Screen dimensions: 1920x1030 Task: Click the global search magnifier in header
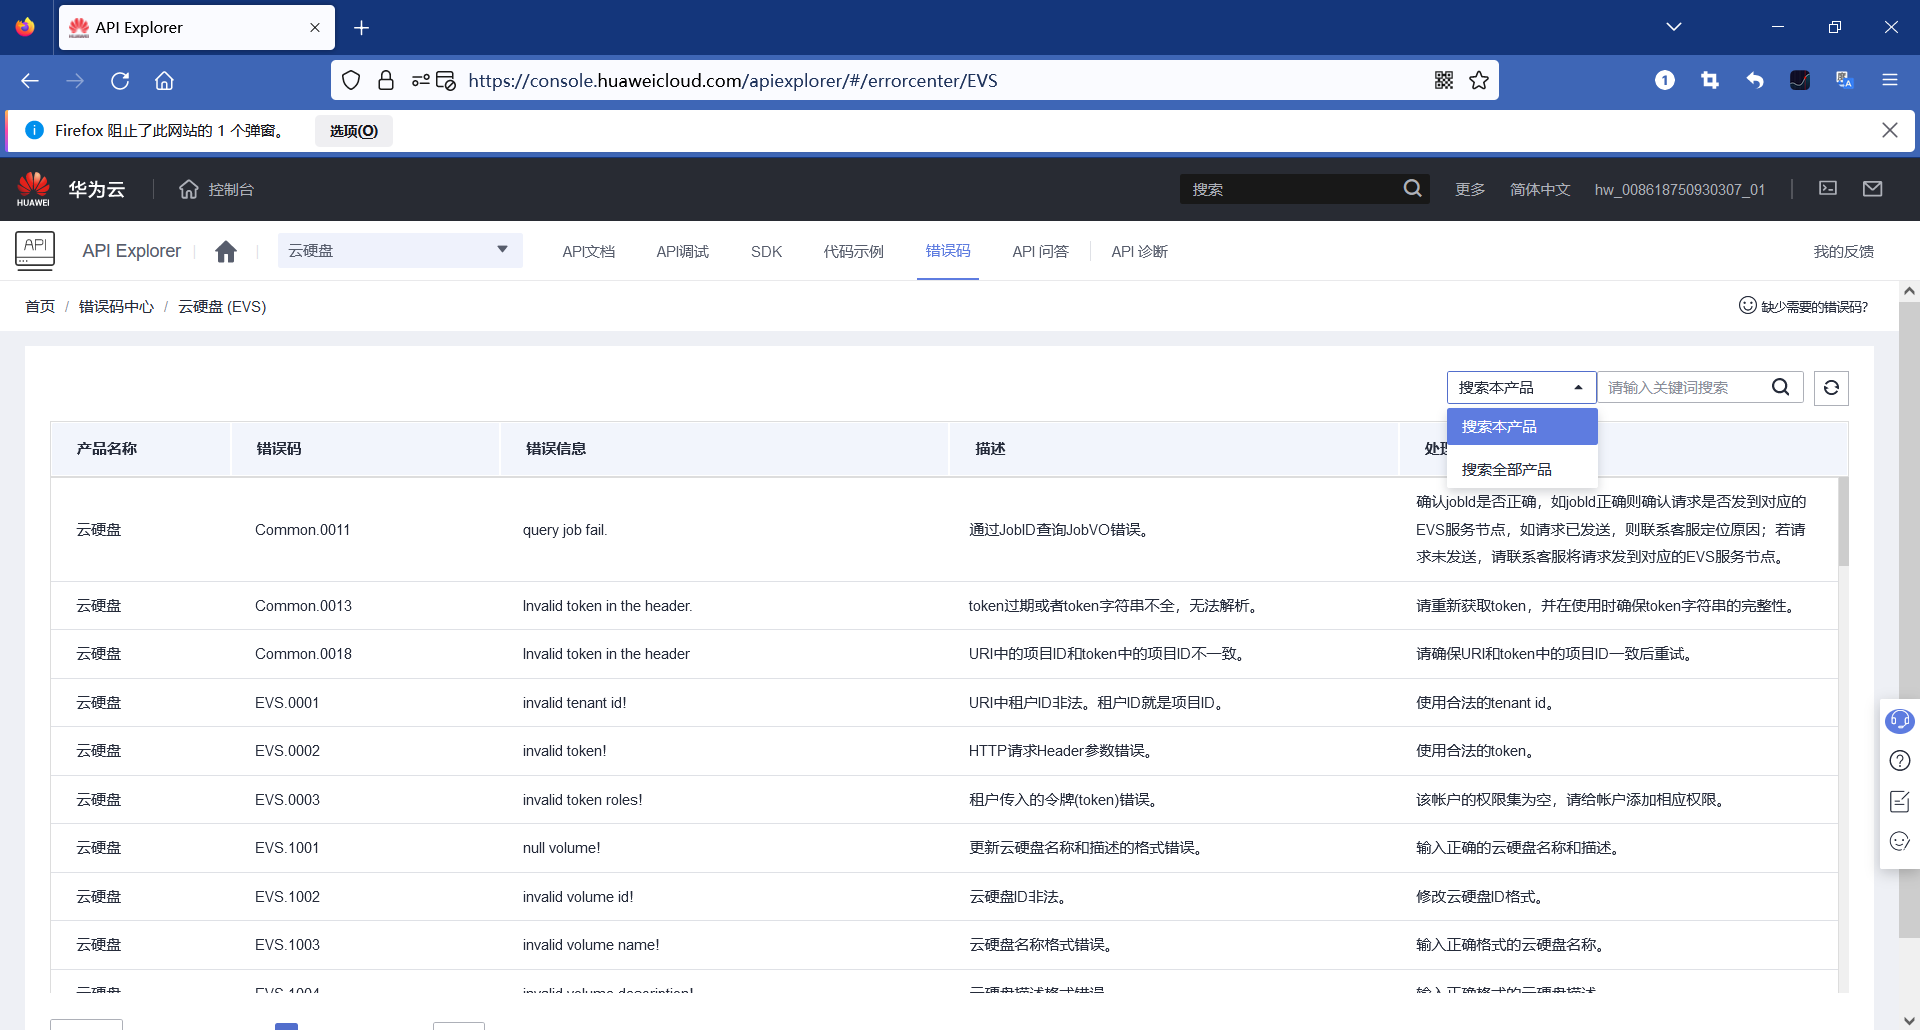[1412, 188]
